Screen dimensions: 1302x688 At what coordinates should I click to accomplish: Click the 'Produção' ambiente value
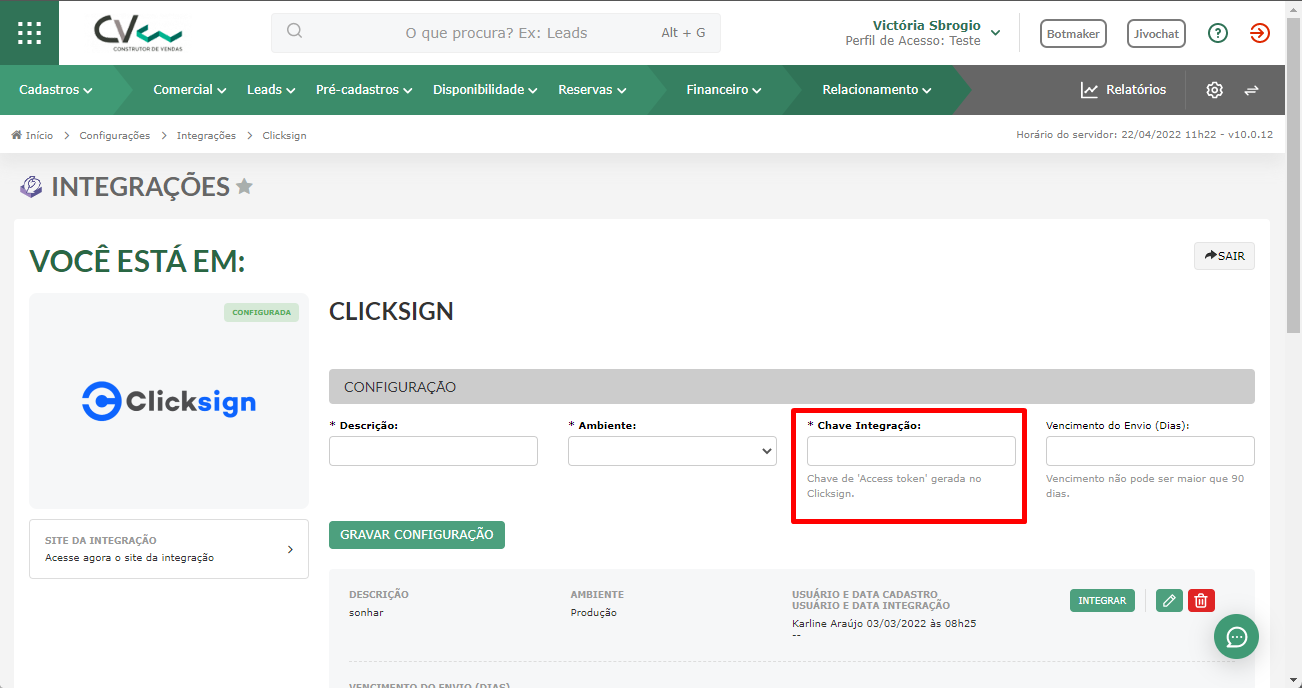tap(594, 613)
